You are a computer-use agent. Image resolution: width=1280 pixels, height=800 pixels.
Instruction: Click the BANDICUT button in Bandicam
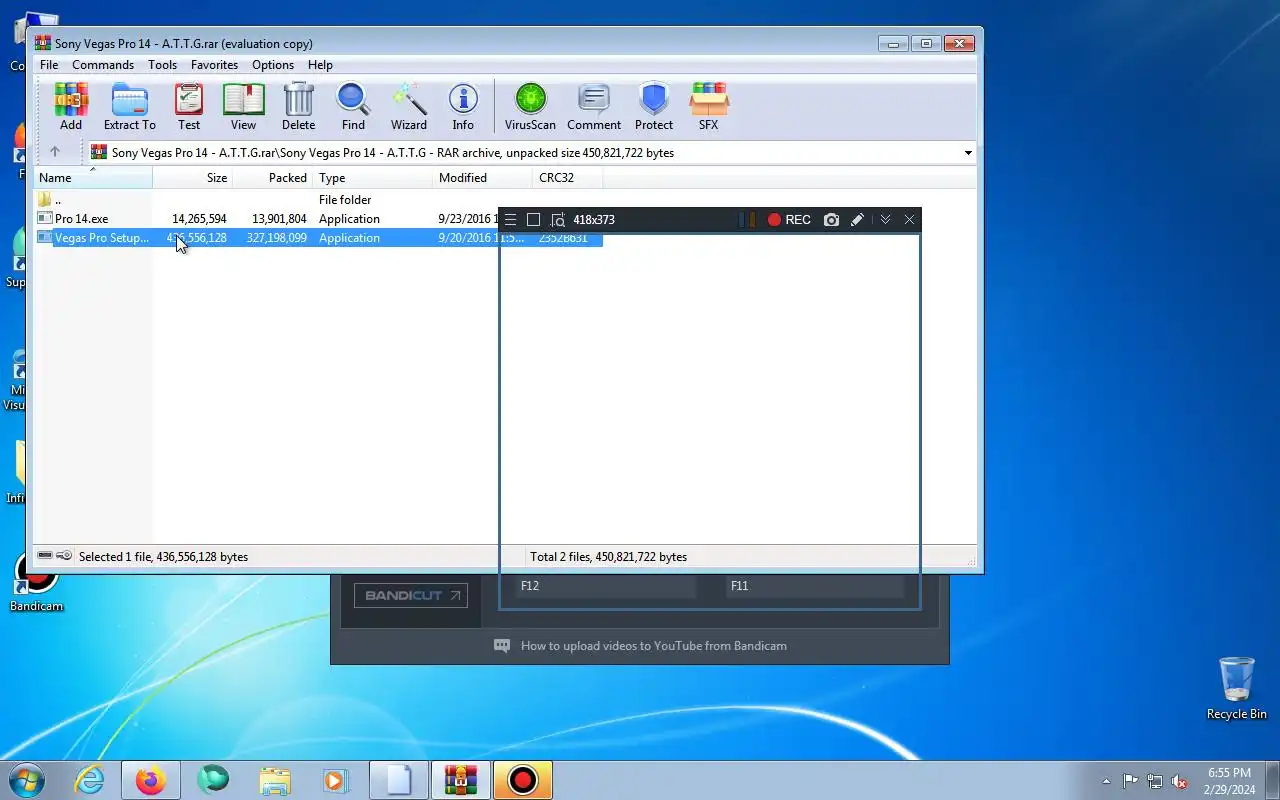411,596
